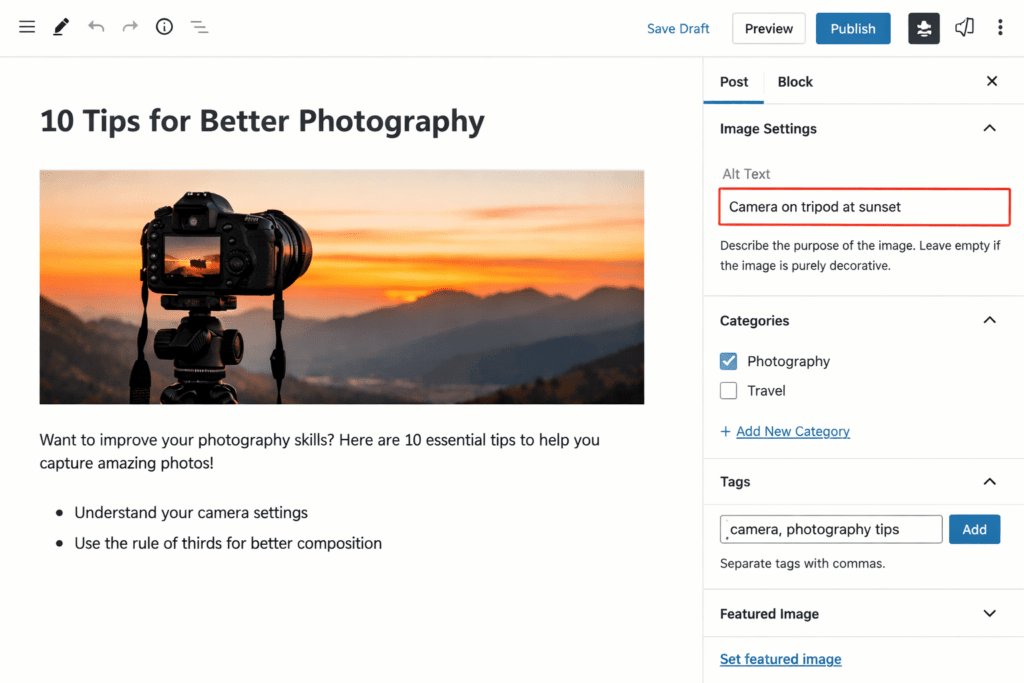Expand the Featured Image section
The width and height of the screenshot is (1024, 683).
(989, 614)
